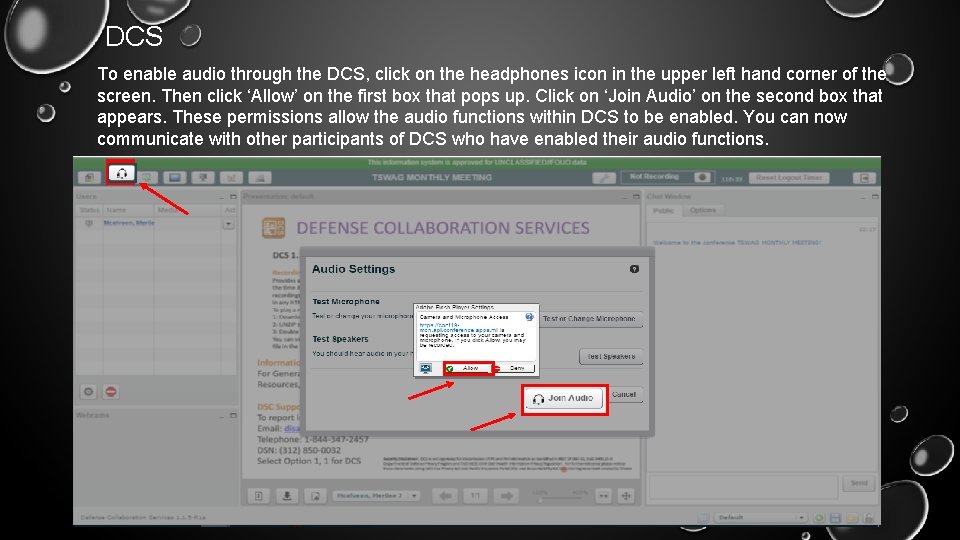Click the folder load layout icon at bottom

coord(852,518)
